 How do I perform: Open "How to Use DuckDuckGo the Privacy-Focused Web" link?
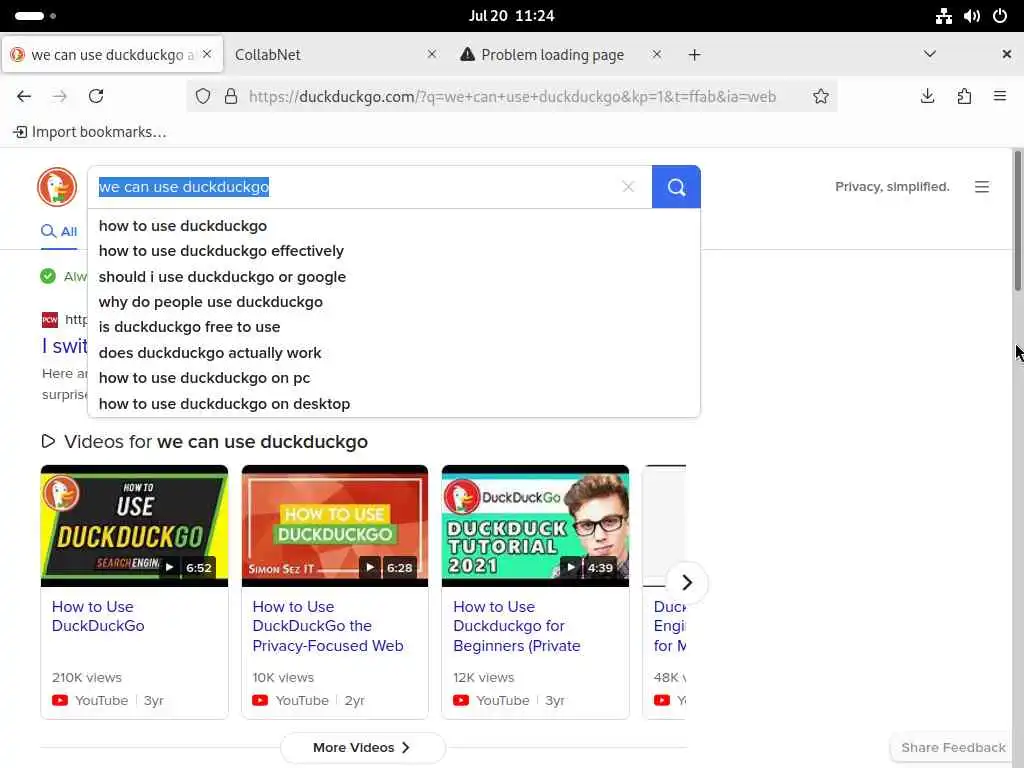[328, 626]
